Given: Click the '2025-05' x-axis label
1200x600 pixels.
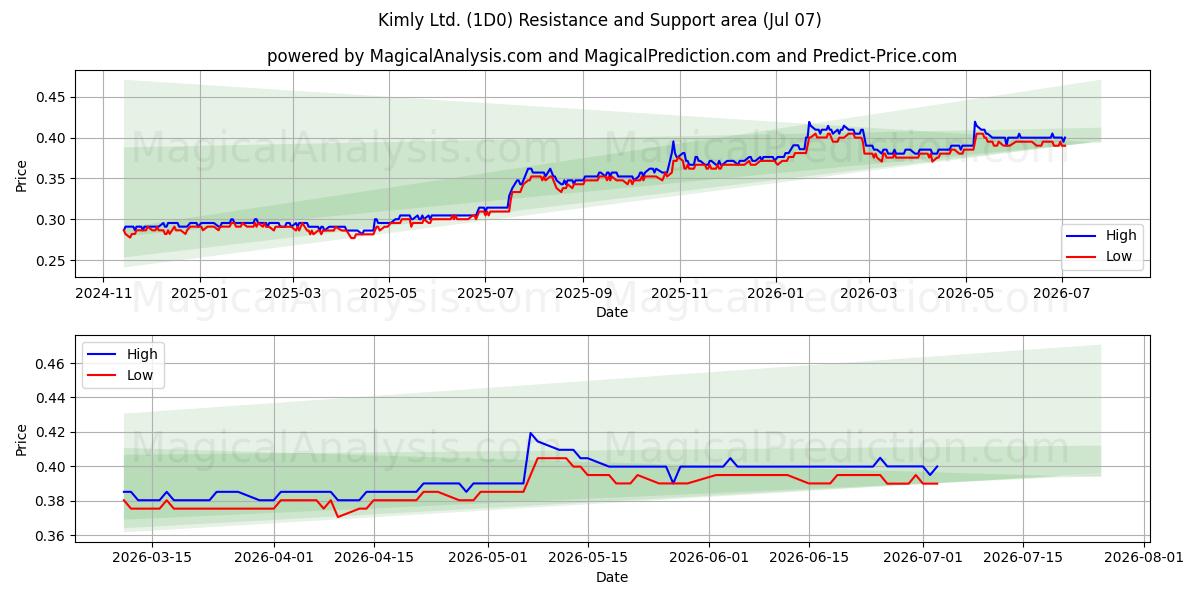Looking at the screenshot, I should pyautogui.click(x=388, y=293).
